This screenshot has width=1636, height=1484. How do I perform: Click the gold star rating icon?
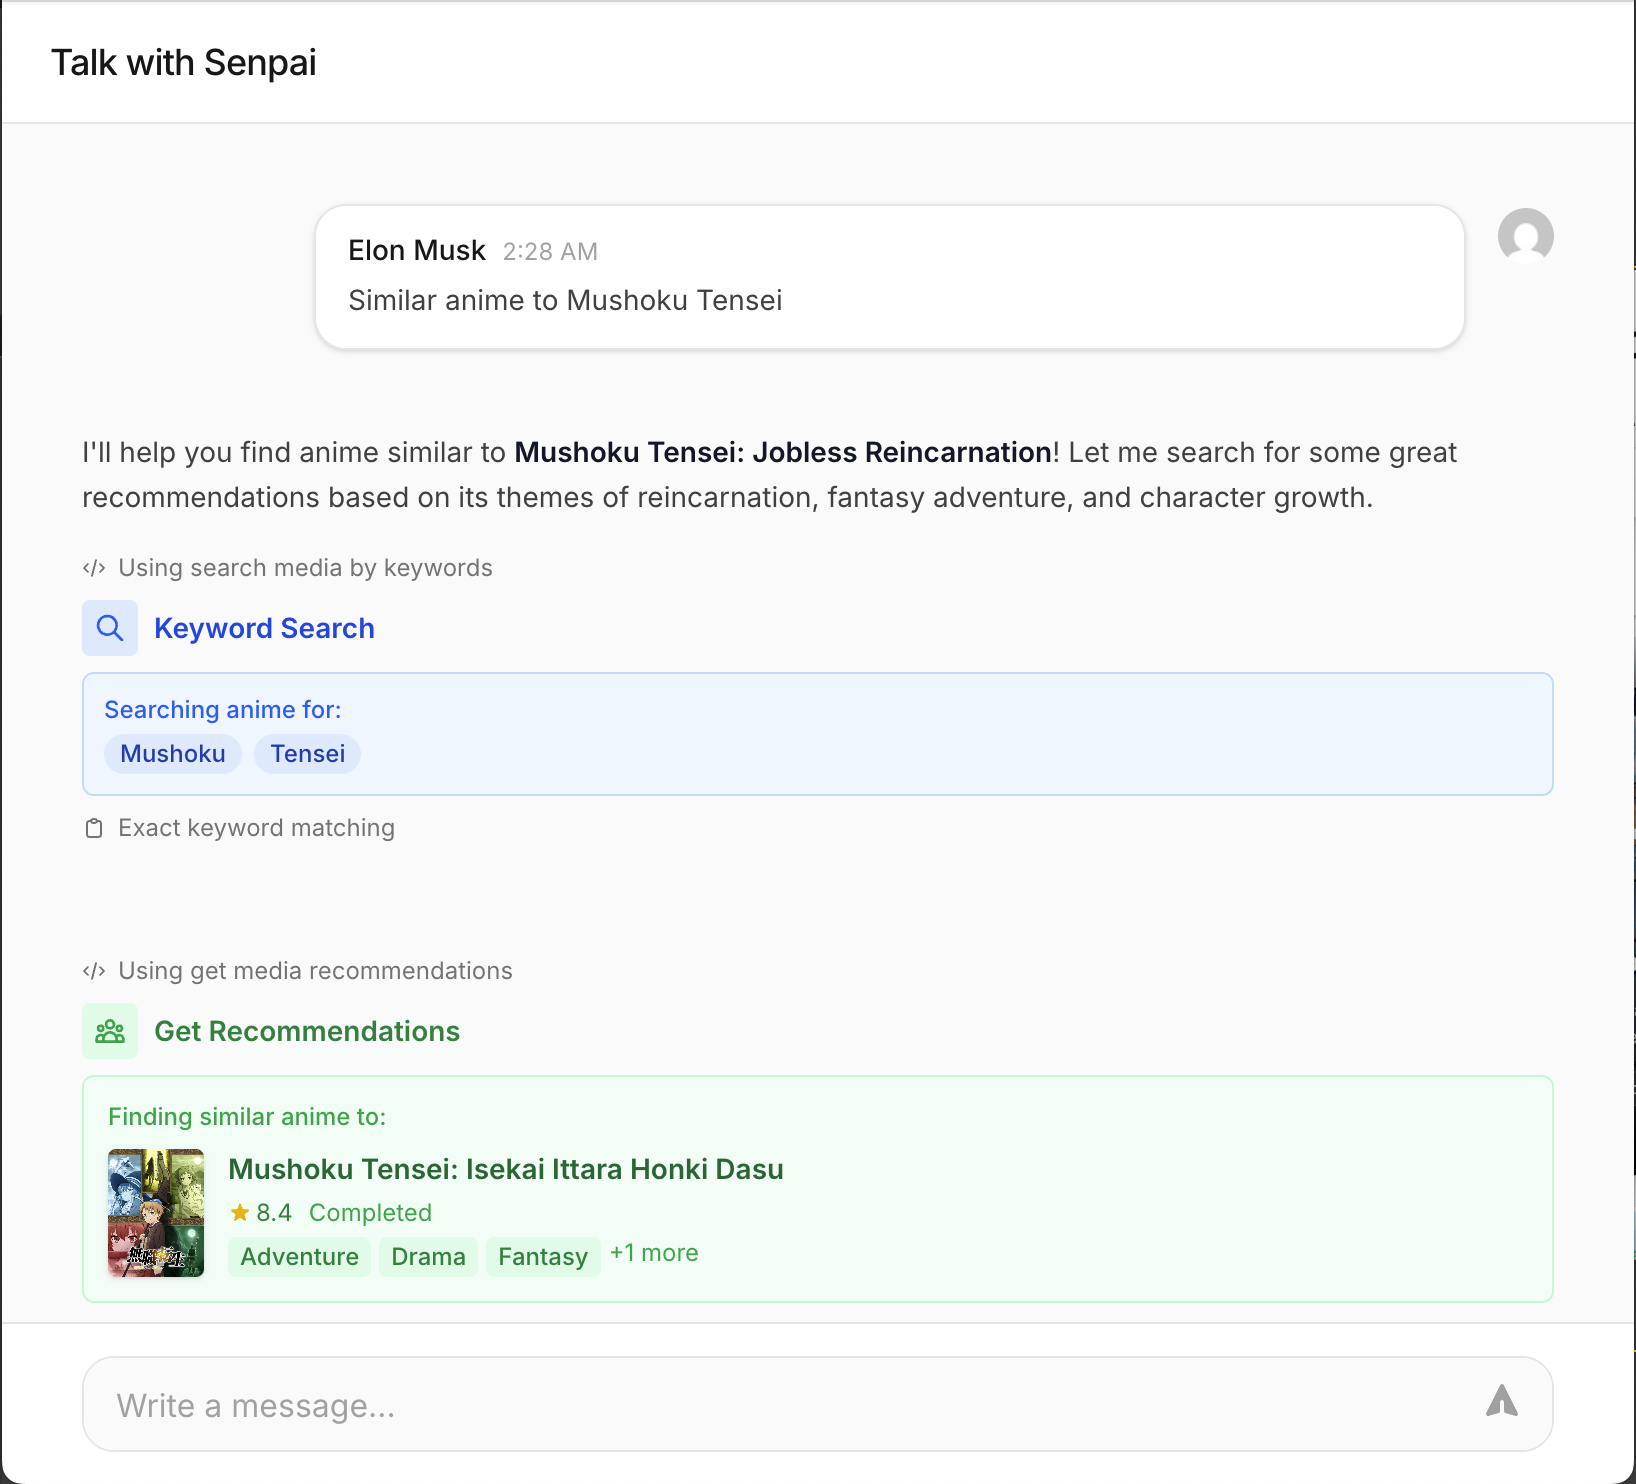click(240, 1212)
